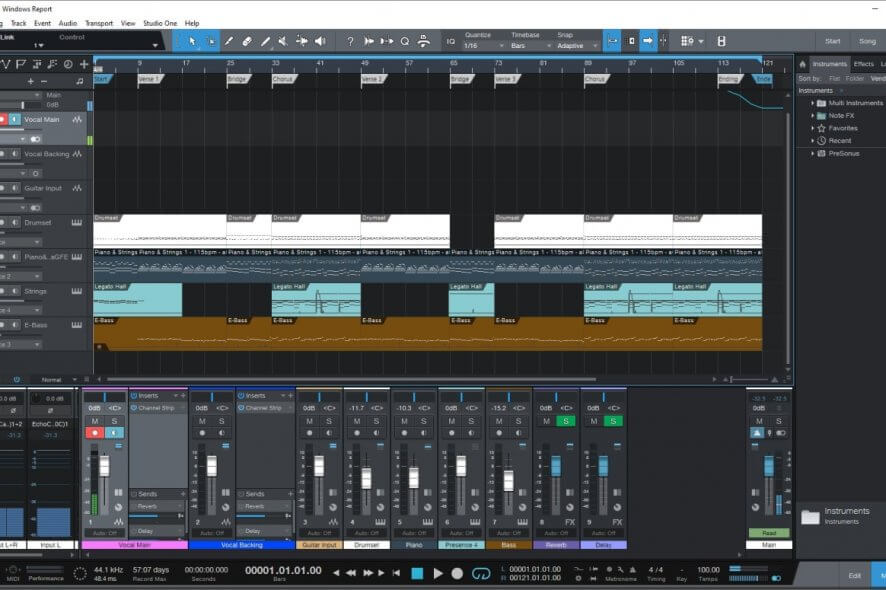Click the arrangement horizontal scrollbar
Viewport: 886px width, 590px height.
(x=351, y=379)
